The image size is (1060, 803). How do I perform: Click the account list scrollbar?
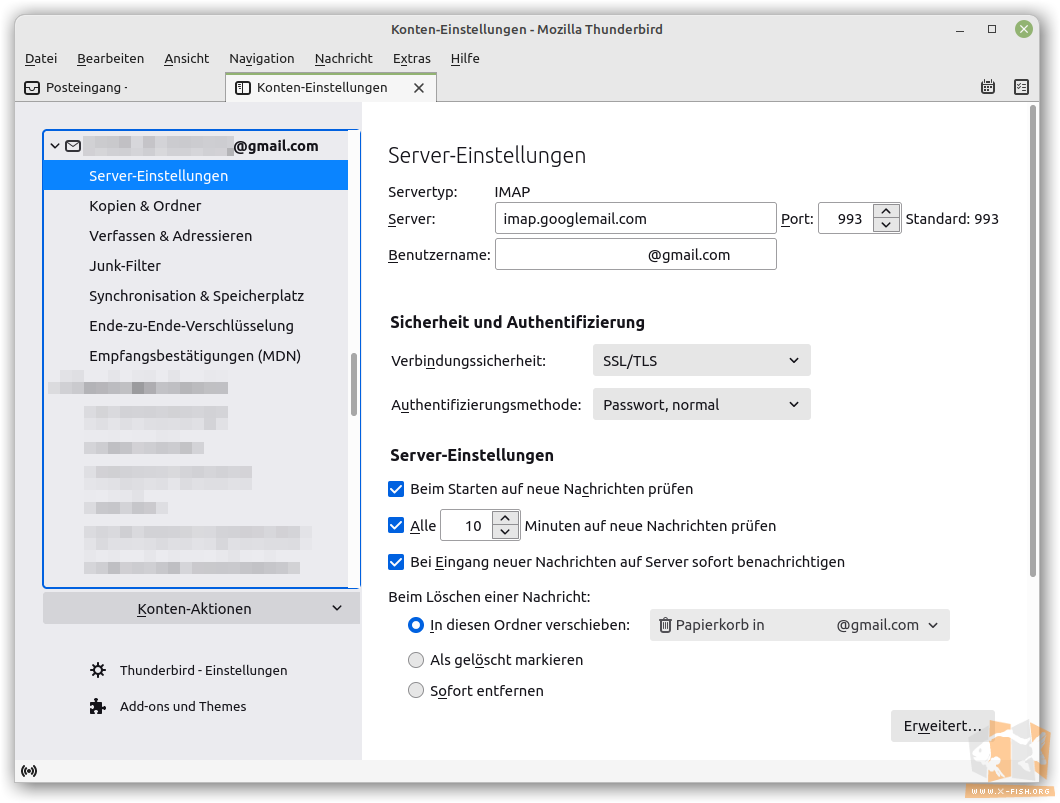354,384
